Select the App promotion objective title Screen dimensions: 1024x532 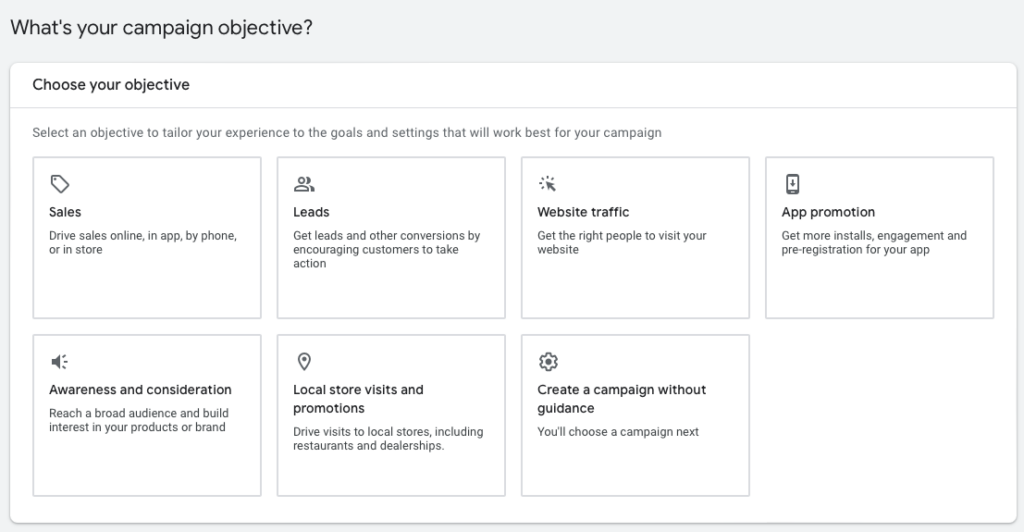coord(828,212)
